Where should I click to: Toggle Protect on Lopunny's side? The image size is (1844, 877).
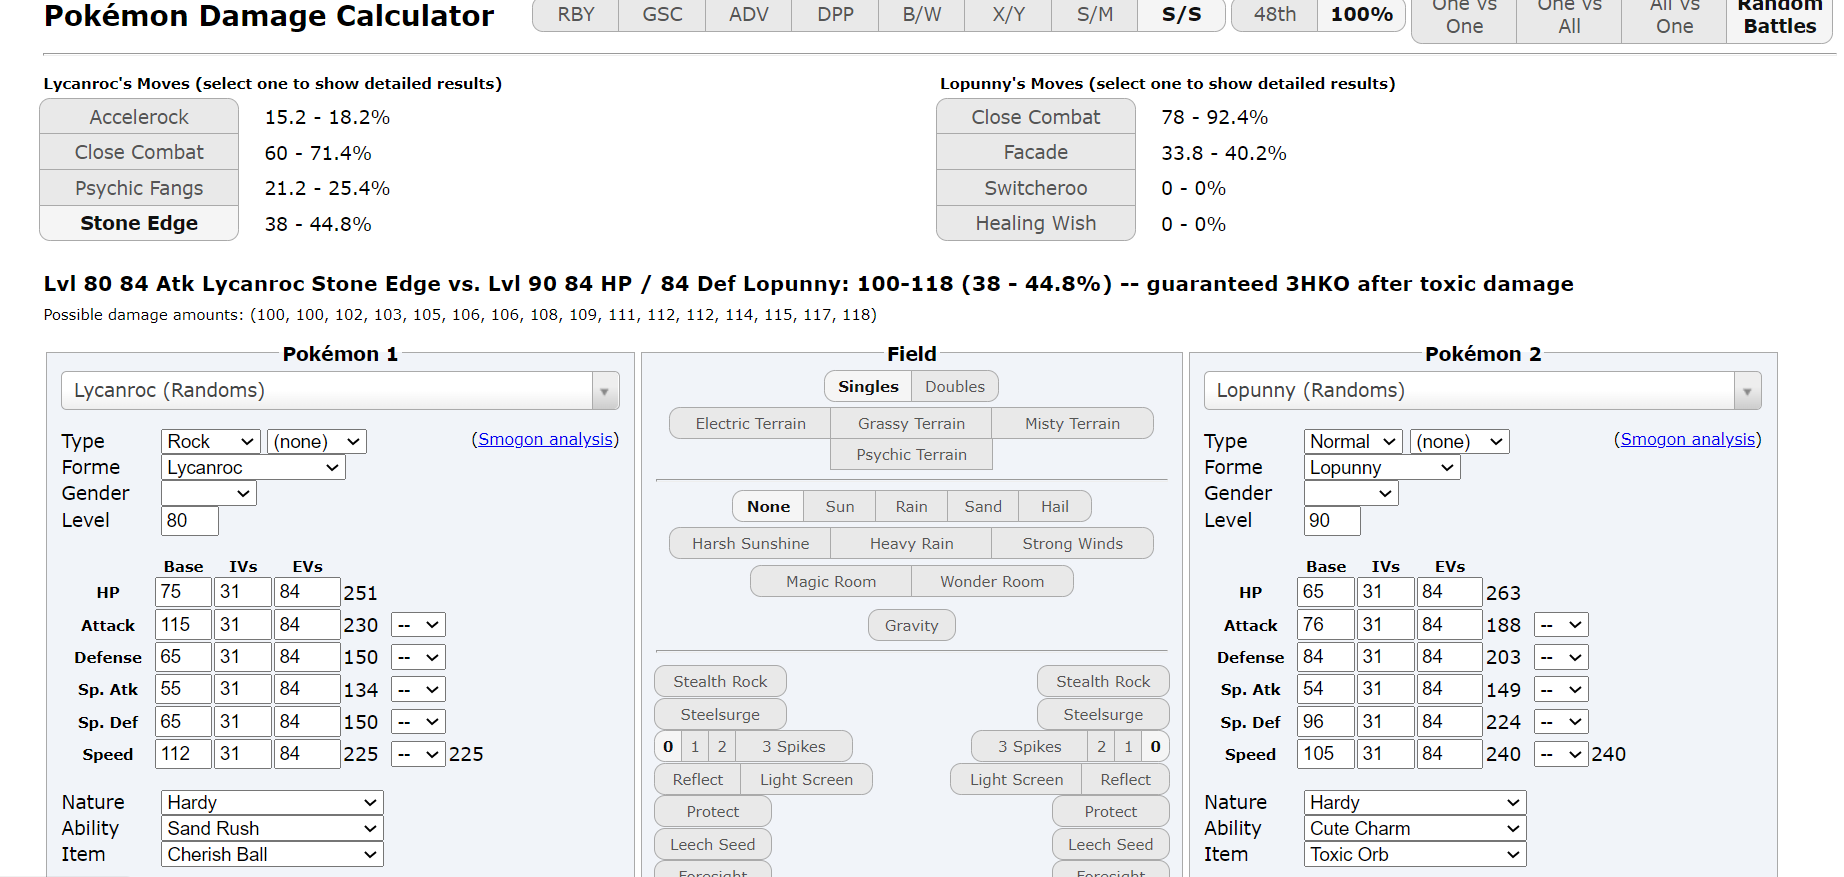(1110, 811)
